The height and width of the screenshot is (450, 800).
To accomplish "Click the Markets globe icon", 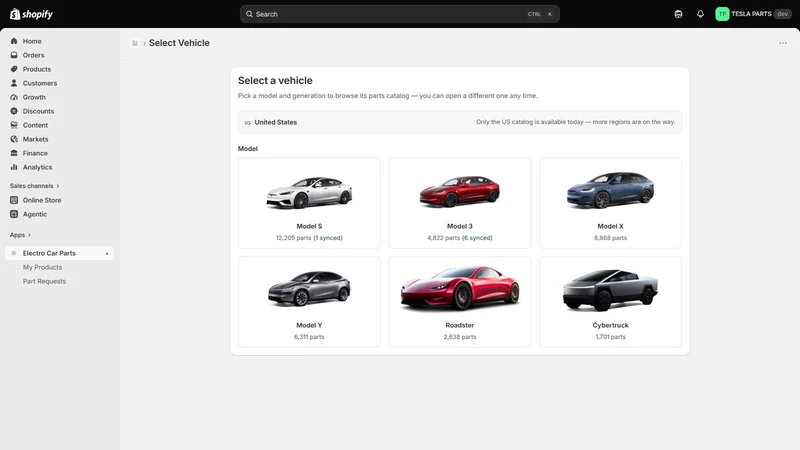I will point(14,139).
